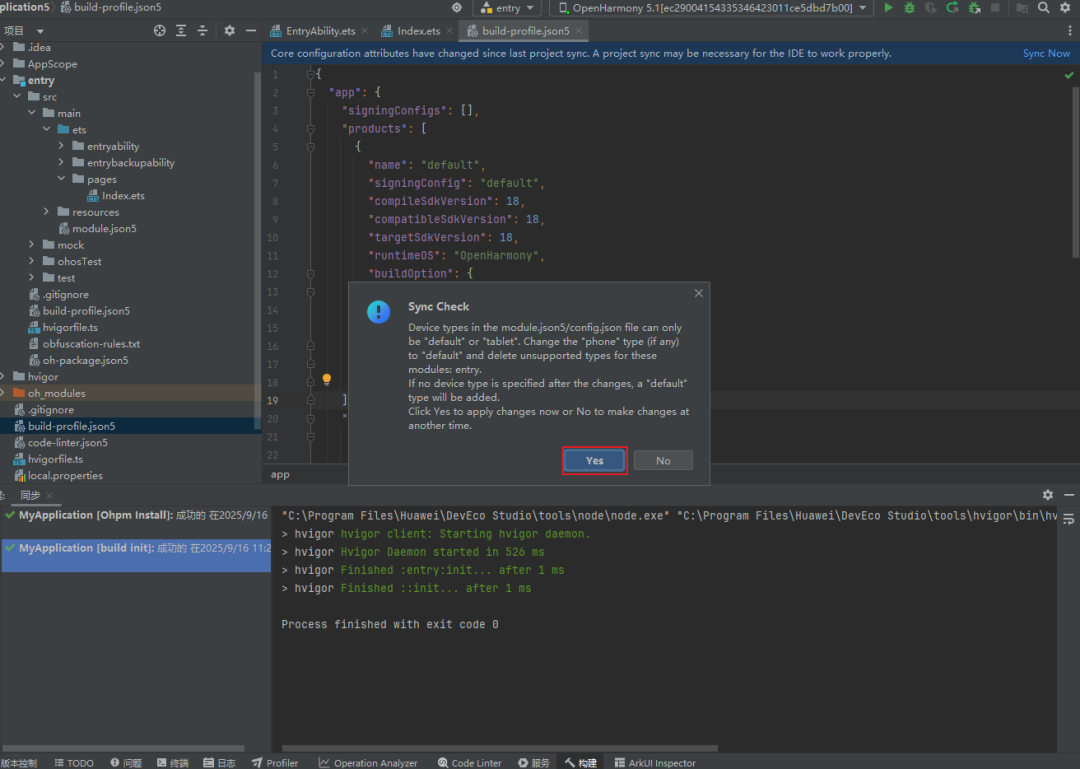This screenshot has width=1080, height=769.
Task: Open the search everywhere magnifier icon
Action: (1044, 8)
